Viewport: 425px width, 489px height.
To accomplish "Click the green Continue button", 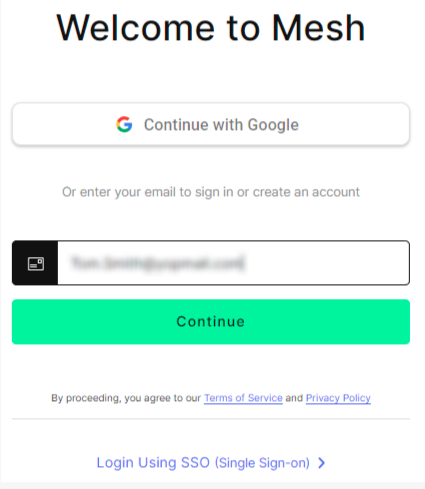I will point(211,322).
